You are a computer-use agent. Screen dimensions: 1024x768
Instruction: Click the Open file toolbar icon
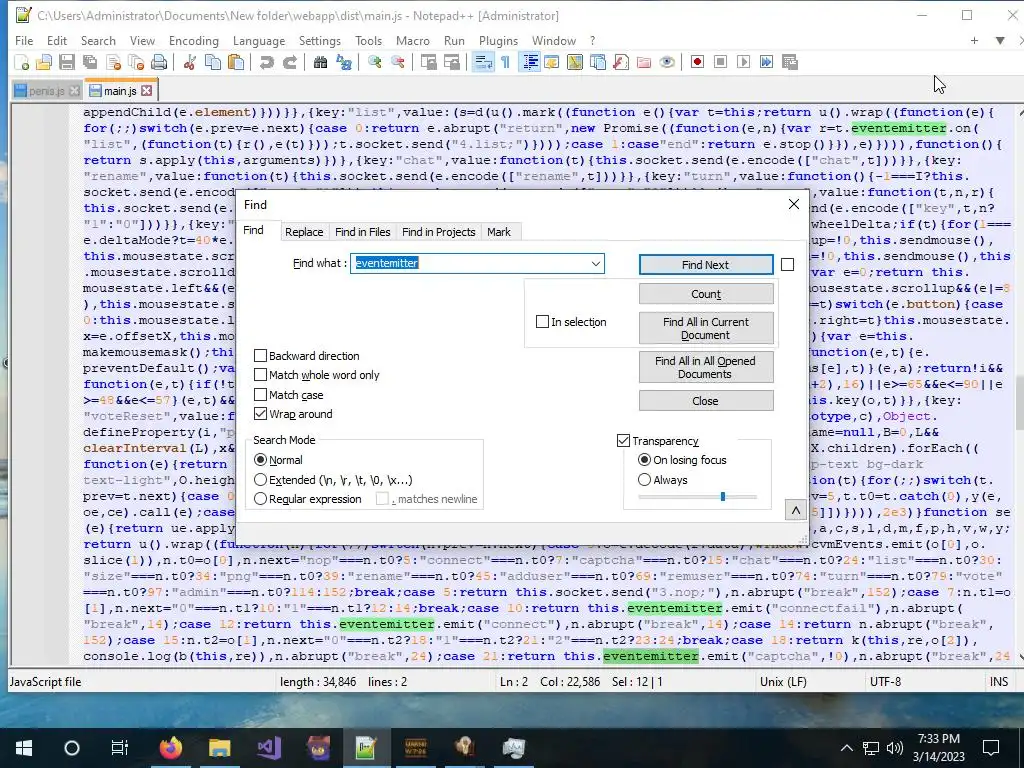point(44,62)
